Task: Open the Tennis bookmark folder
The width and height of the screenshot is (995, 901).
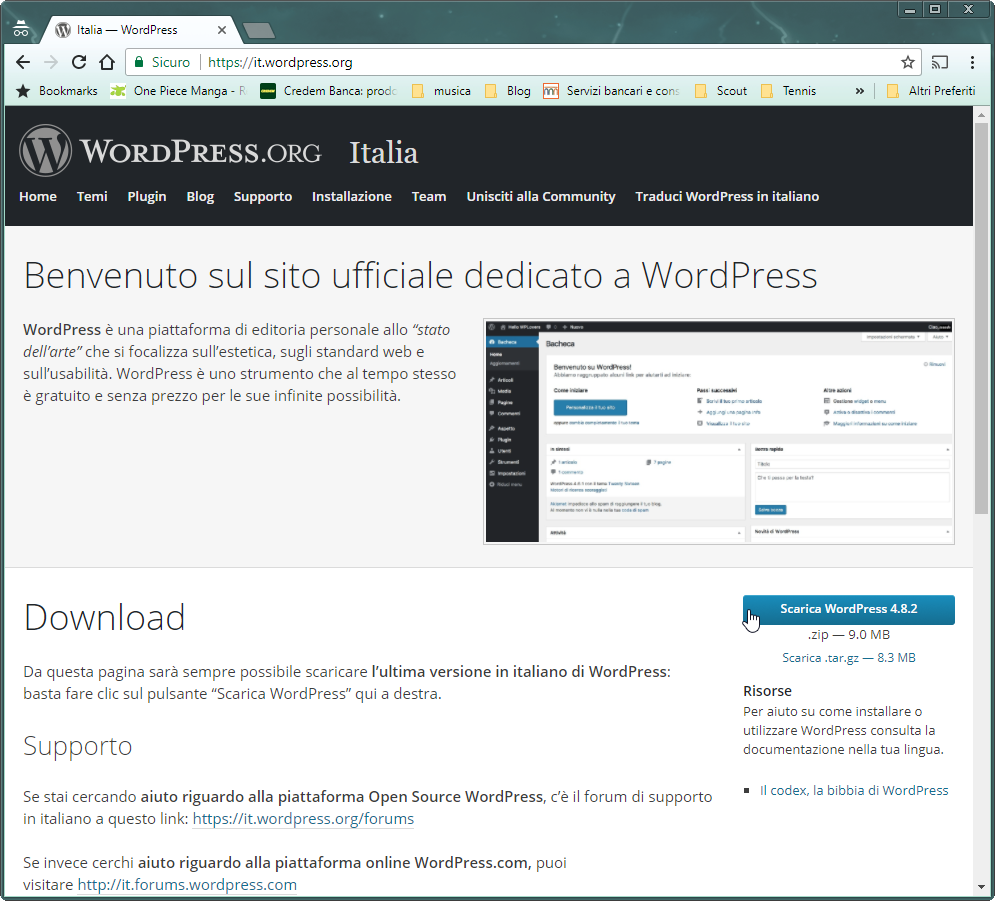Action: click(x=788, y=91)
